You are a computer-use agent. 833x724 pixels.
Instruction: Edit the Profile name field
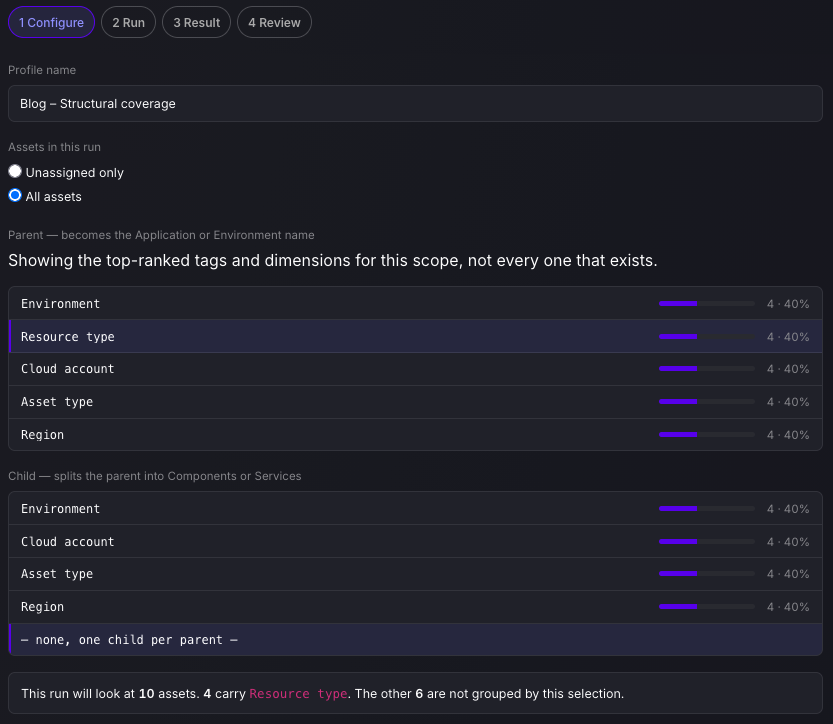tap(415, 104)
